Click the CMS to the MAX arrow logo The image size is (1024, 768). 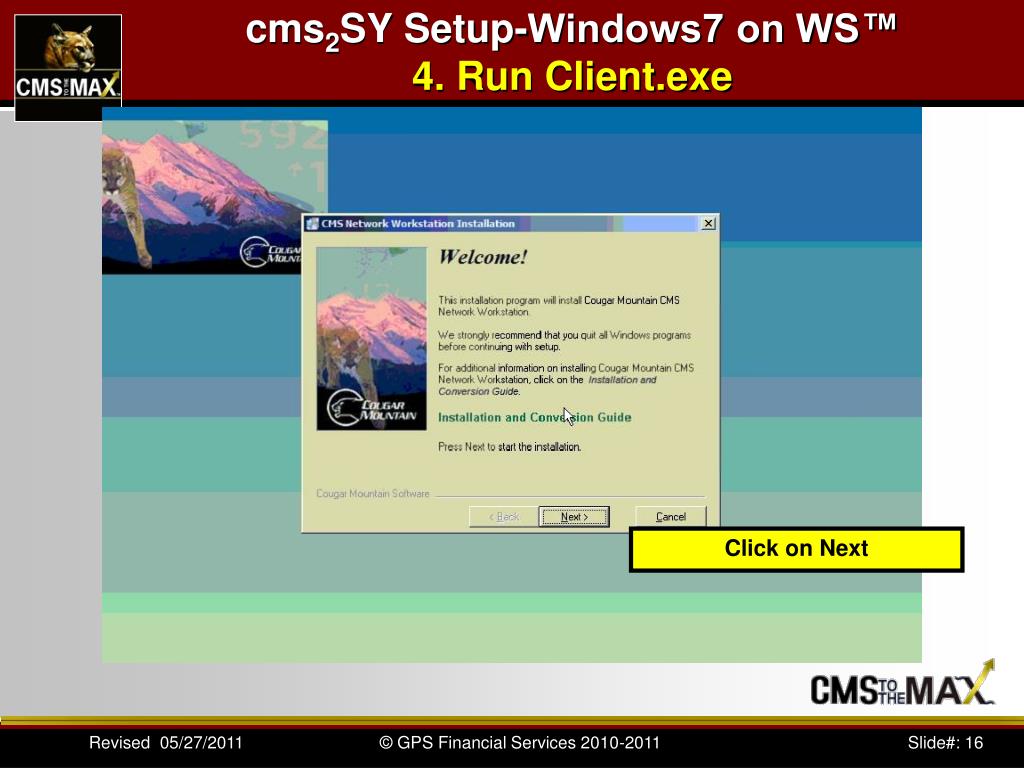tap(902, 683)
